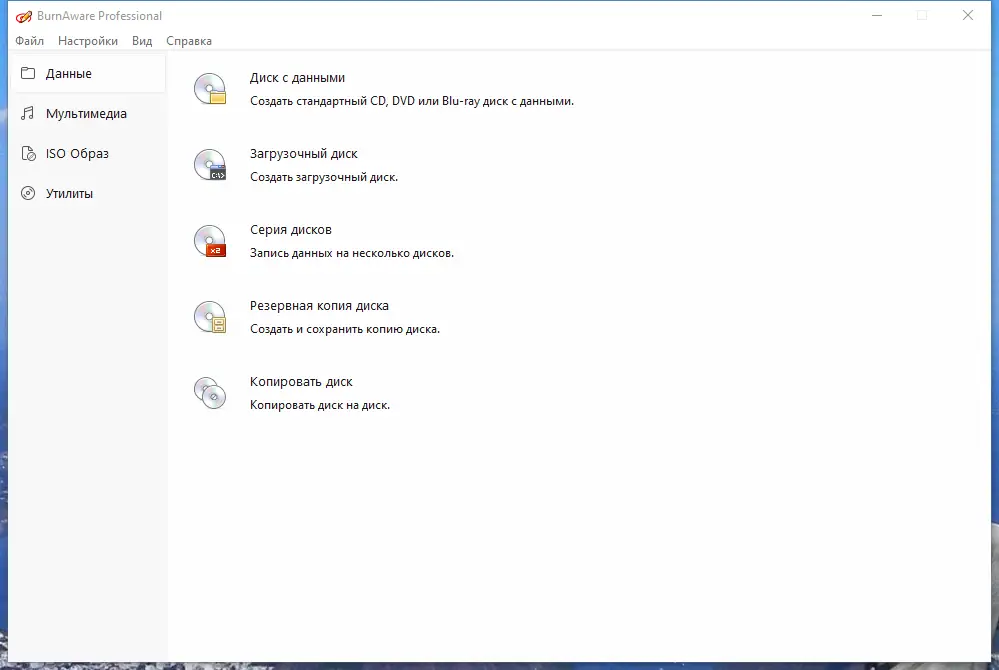This screenshot has height=670, width=999.
Task: Click the Утилиты gear icon in sidebar
Action: (27, 193)
